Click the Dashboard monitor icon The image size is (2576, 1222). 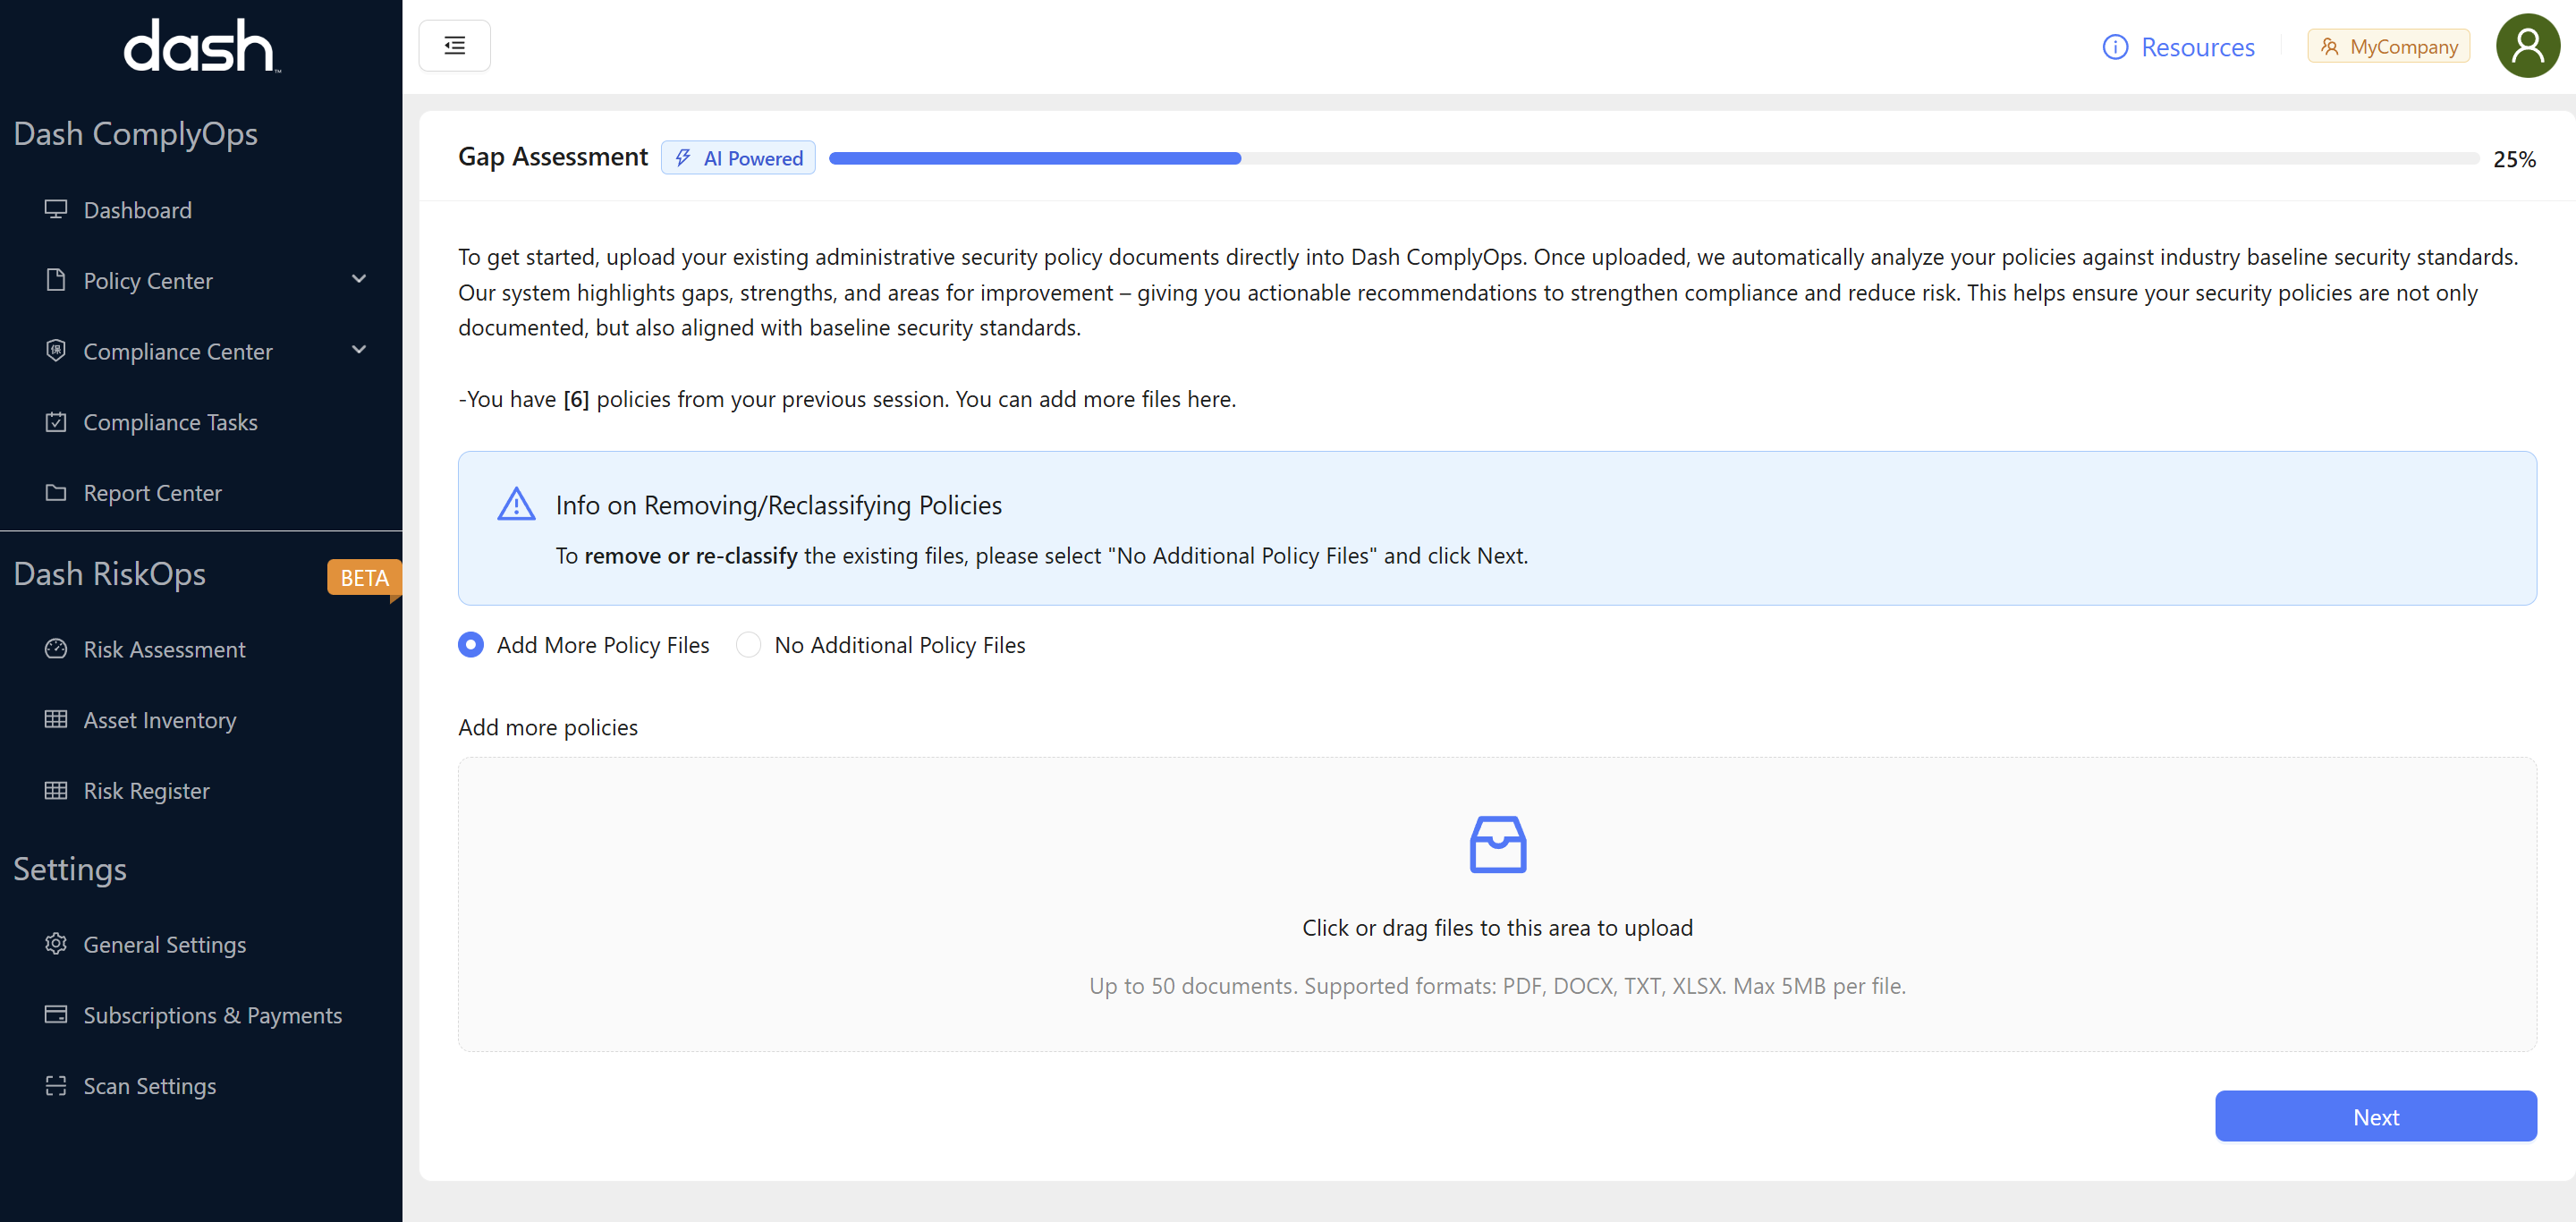[56, 209]
